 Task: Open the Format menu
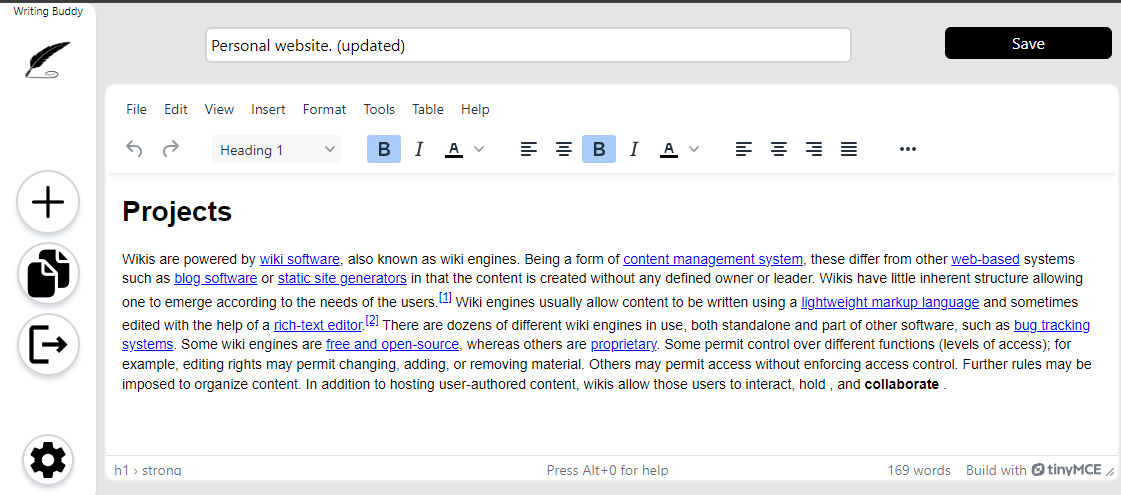[x=324, y=109]
